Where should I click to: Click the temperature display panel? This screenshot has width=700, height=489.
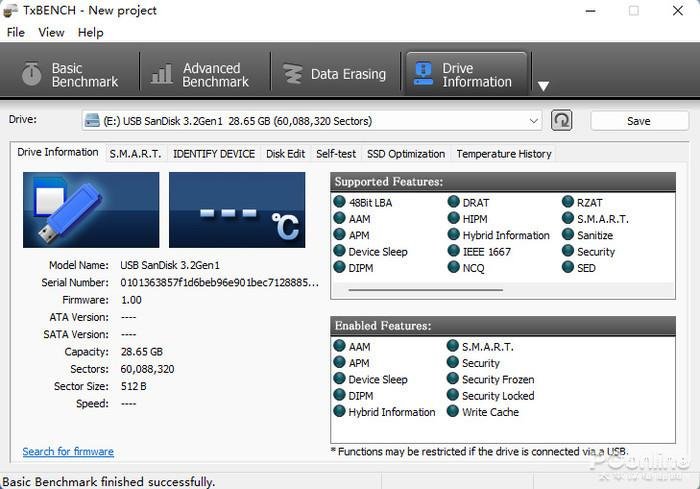[237, 210]
